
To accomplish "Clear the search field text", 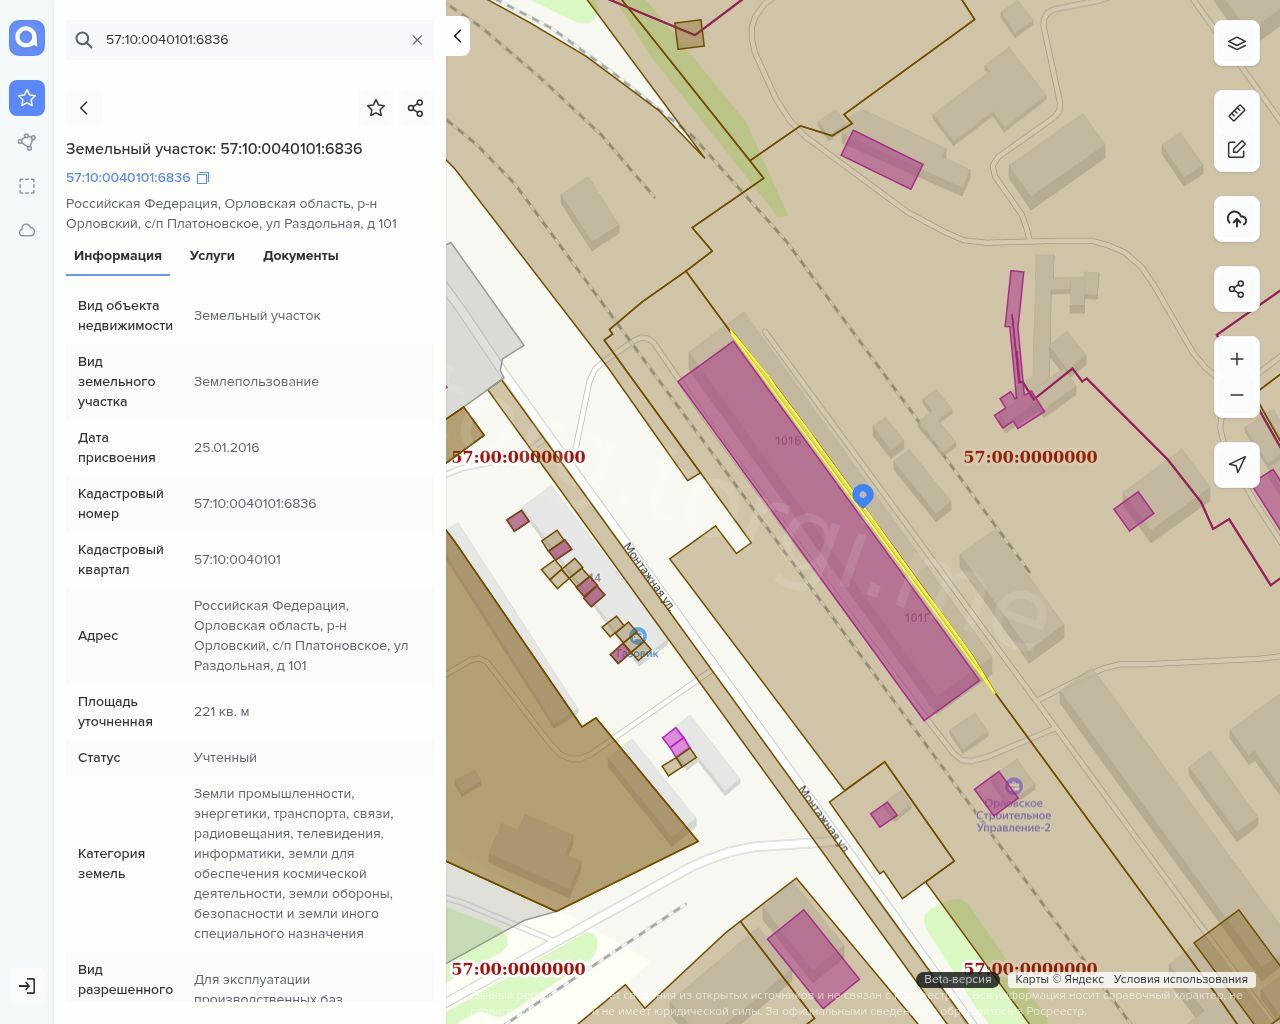I will click(x=417, y=40).
